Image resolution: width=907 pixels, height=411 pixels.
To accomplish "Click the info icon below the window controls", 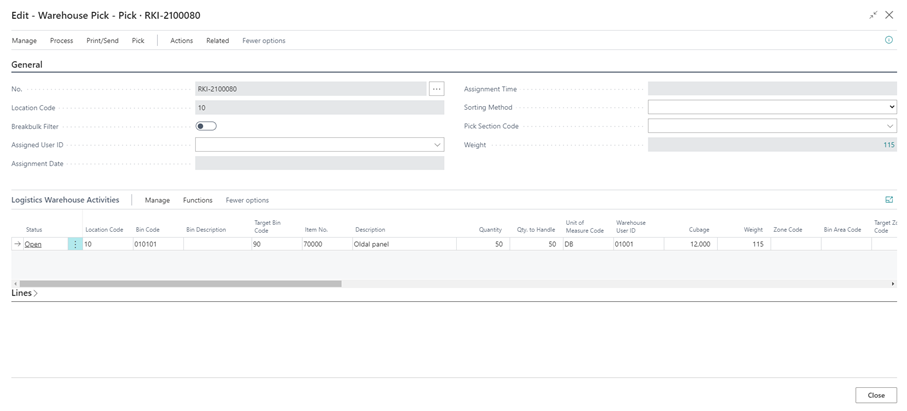I will 888,40.
